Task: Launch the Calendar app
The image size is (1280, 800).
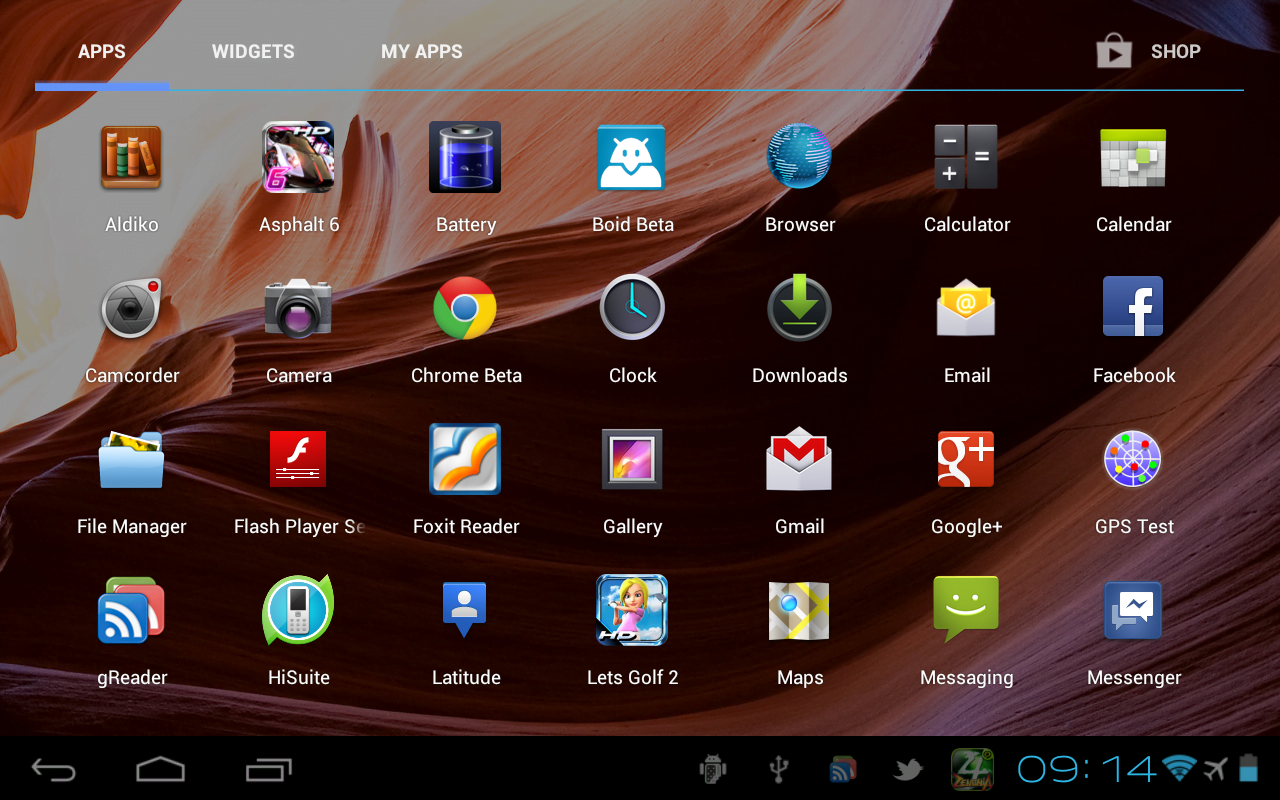Action: (1133, 158)
